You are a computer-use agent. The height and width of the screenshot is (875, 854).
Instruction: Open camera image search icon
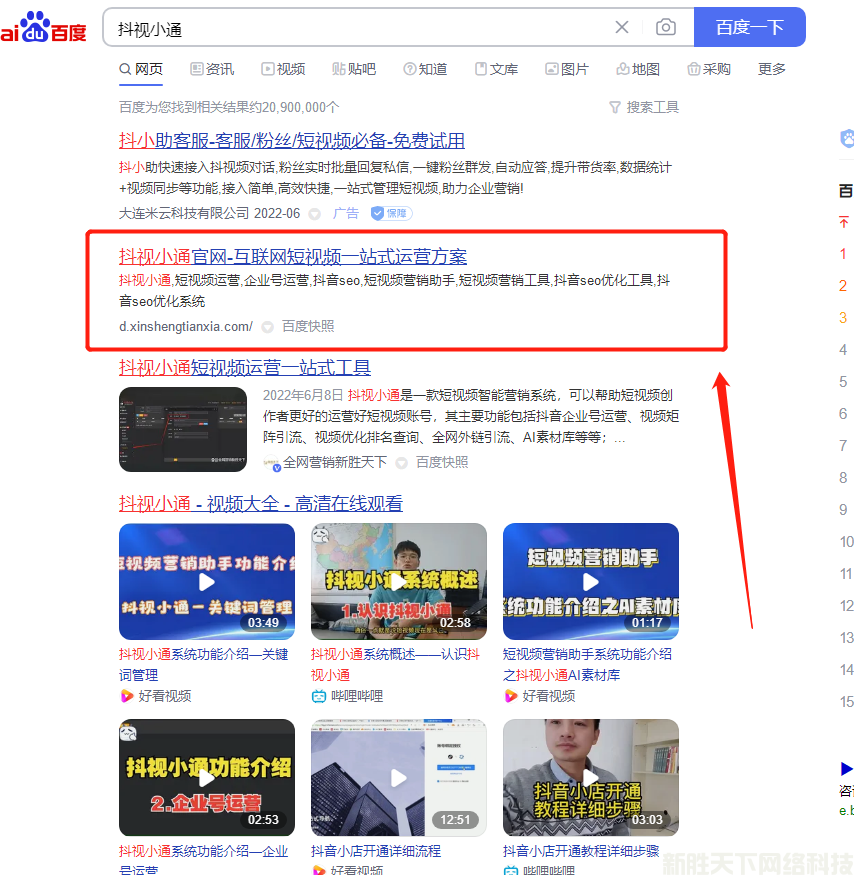point(665,27)
